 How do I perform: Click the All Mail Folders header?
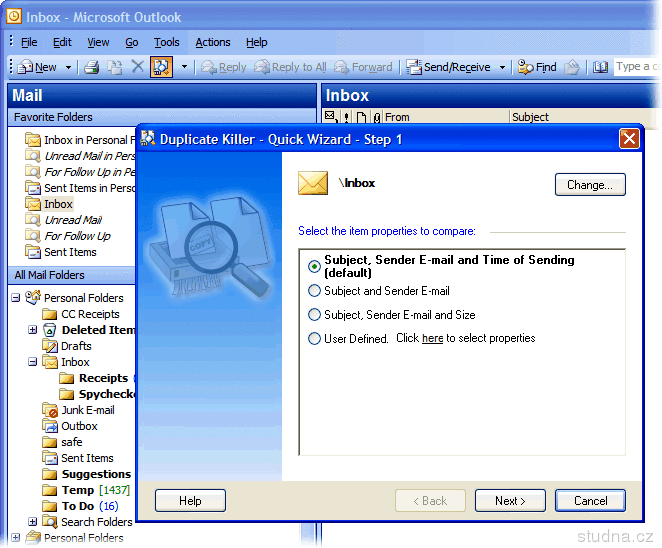71,275
